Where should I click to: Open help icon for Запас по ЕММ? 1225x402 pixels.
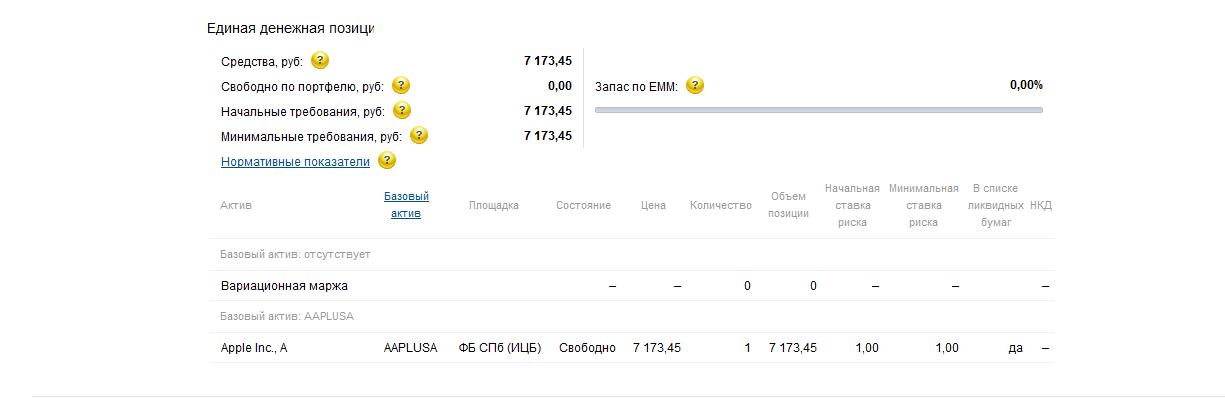(695, 86)
